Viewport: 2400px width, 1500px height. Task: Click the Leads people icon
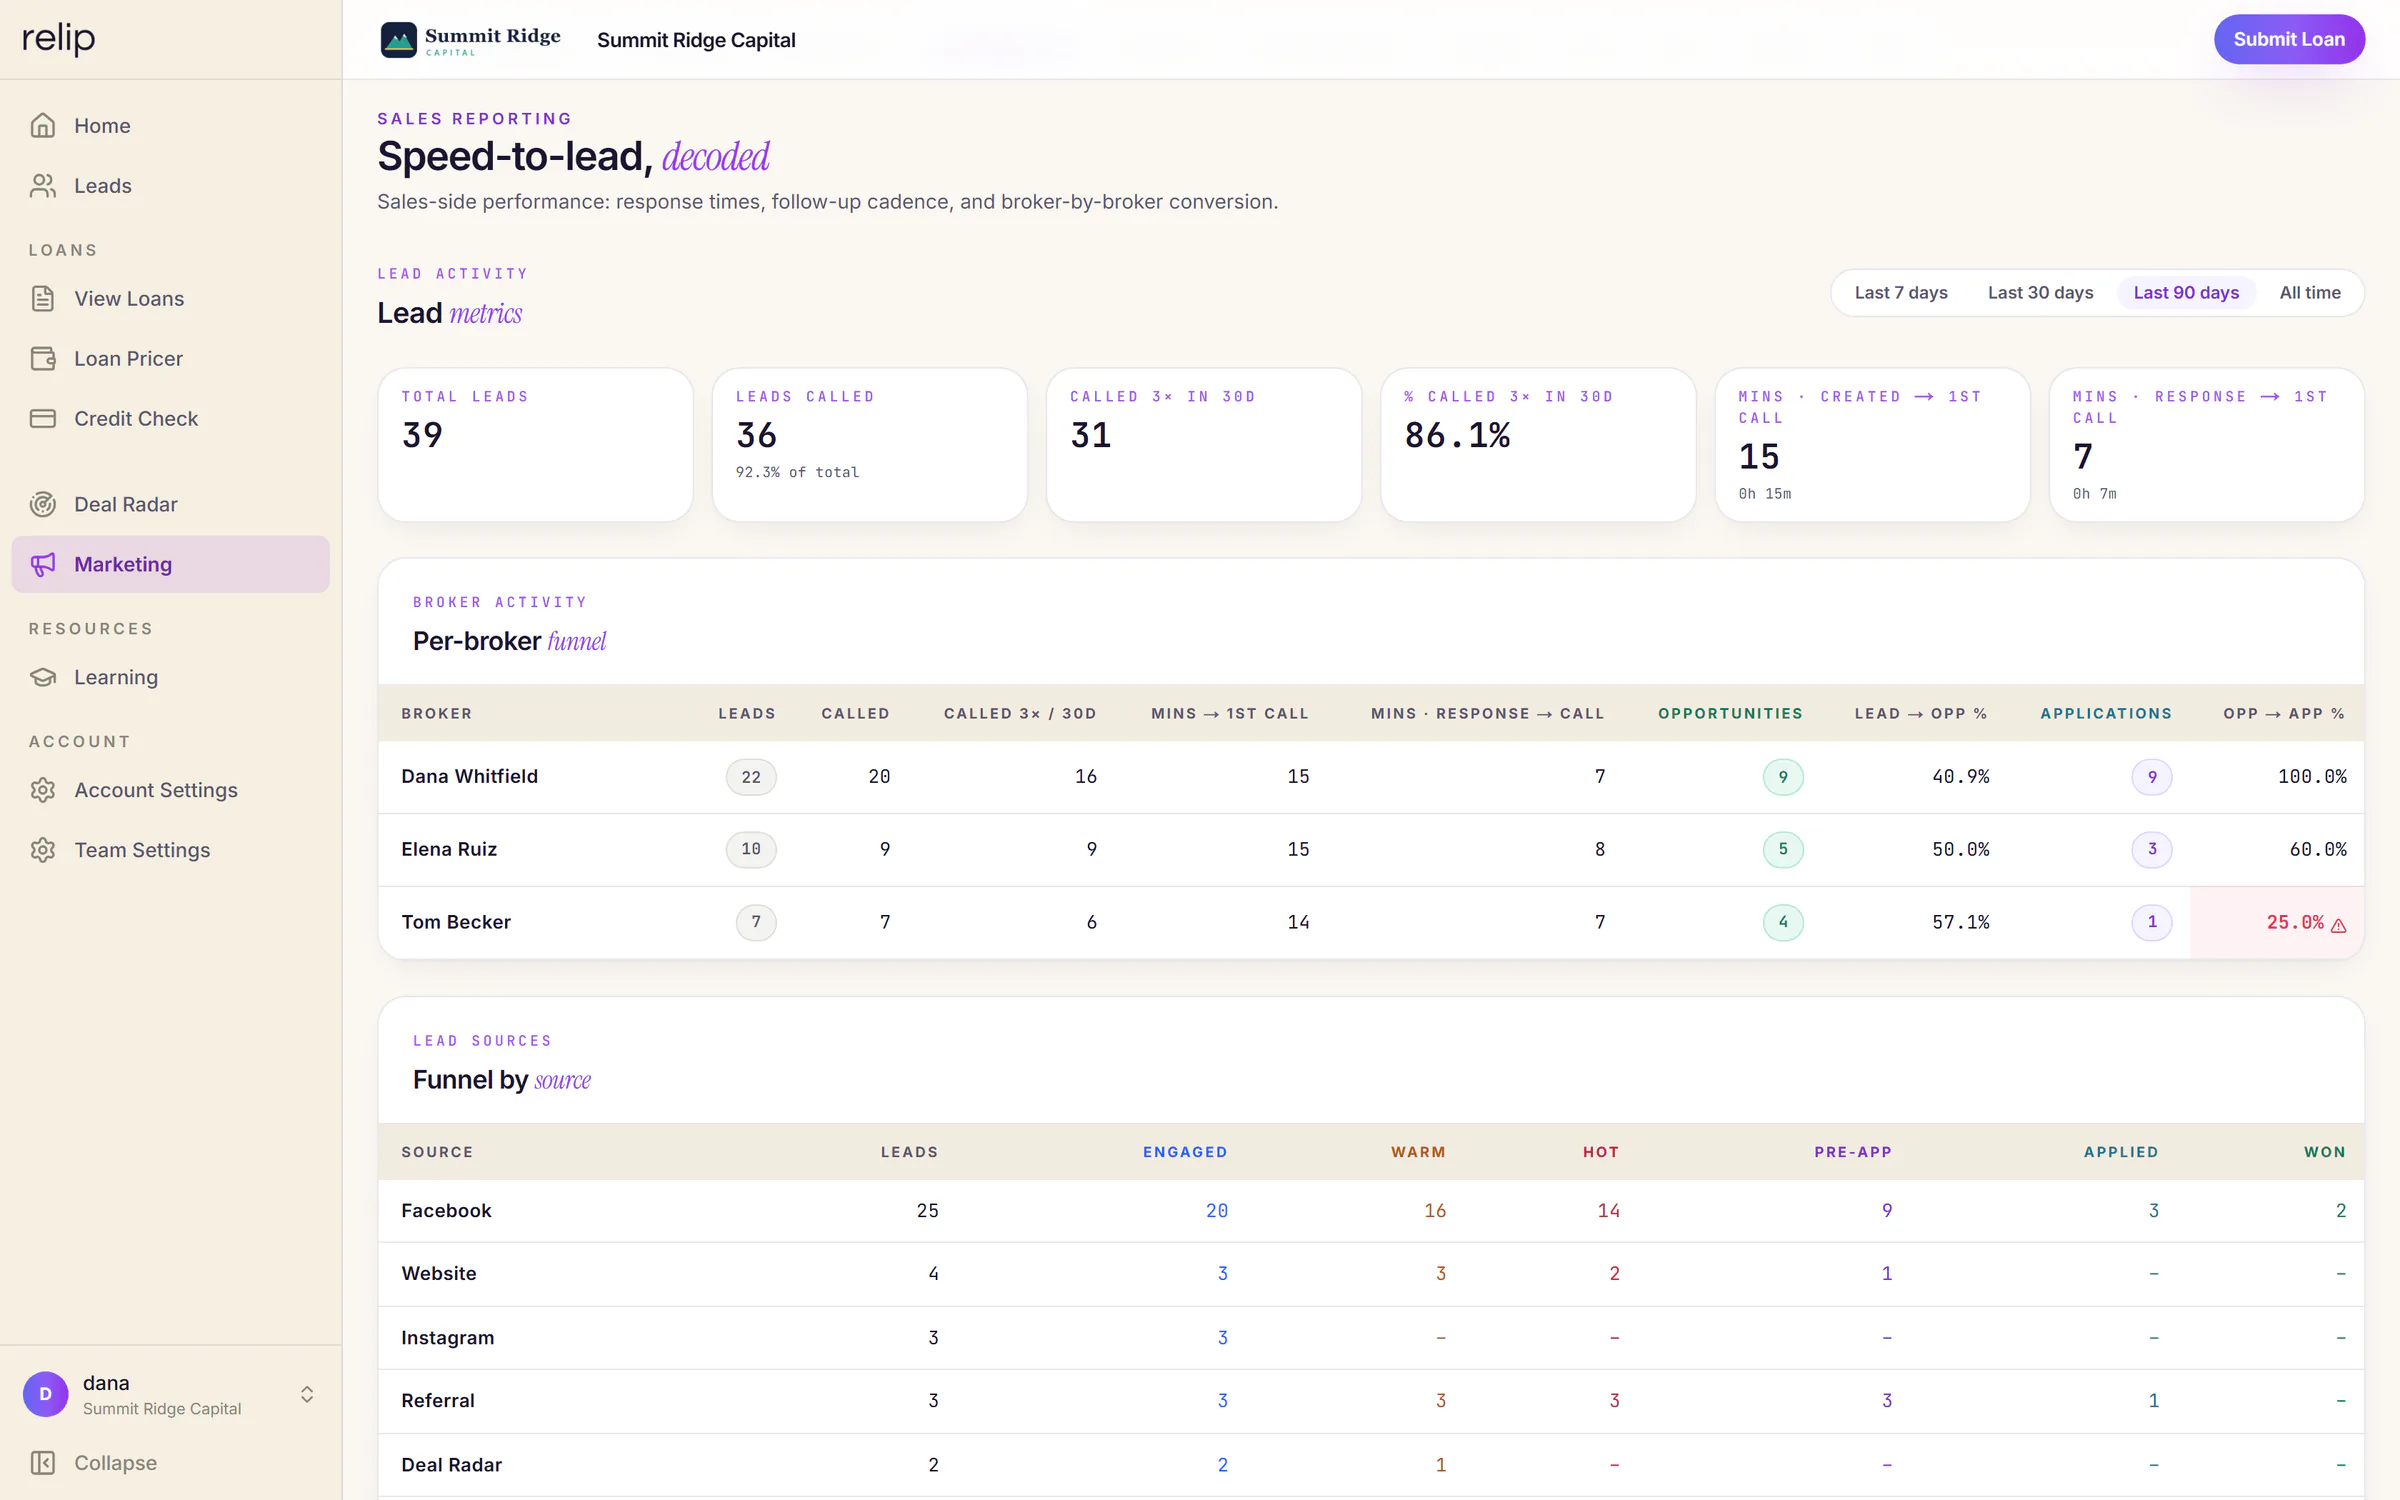(x=43, y=185)
